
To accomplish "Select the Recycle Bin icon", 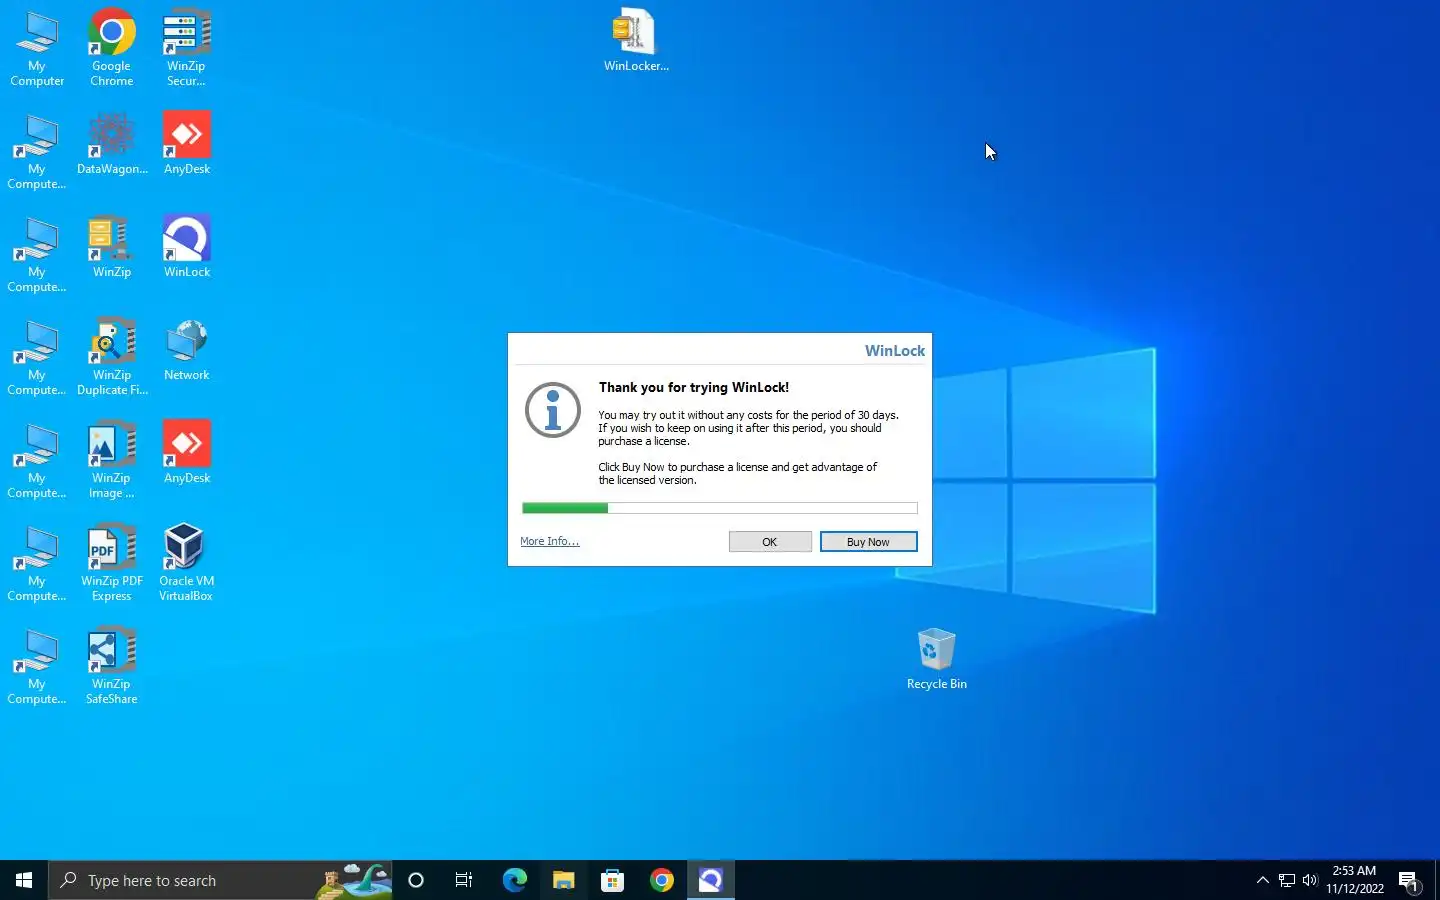I will 937,660.
